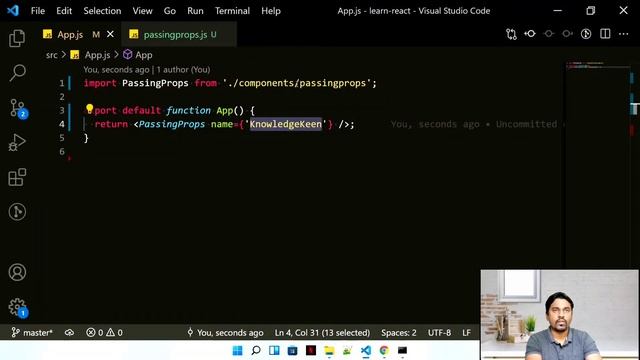640x360 pixels.
Task: Open the View menu
Action: click(142, 11)
